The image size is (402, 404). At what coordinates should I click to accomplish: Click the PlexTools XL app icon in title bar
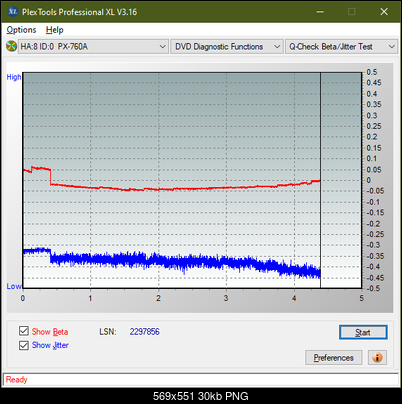point(12,12)
